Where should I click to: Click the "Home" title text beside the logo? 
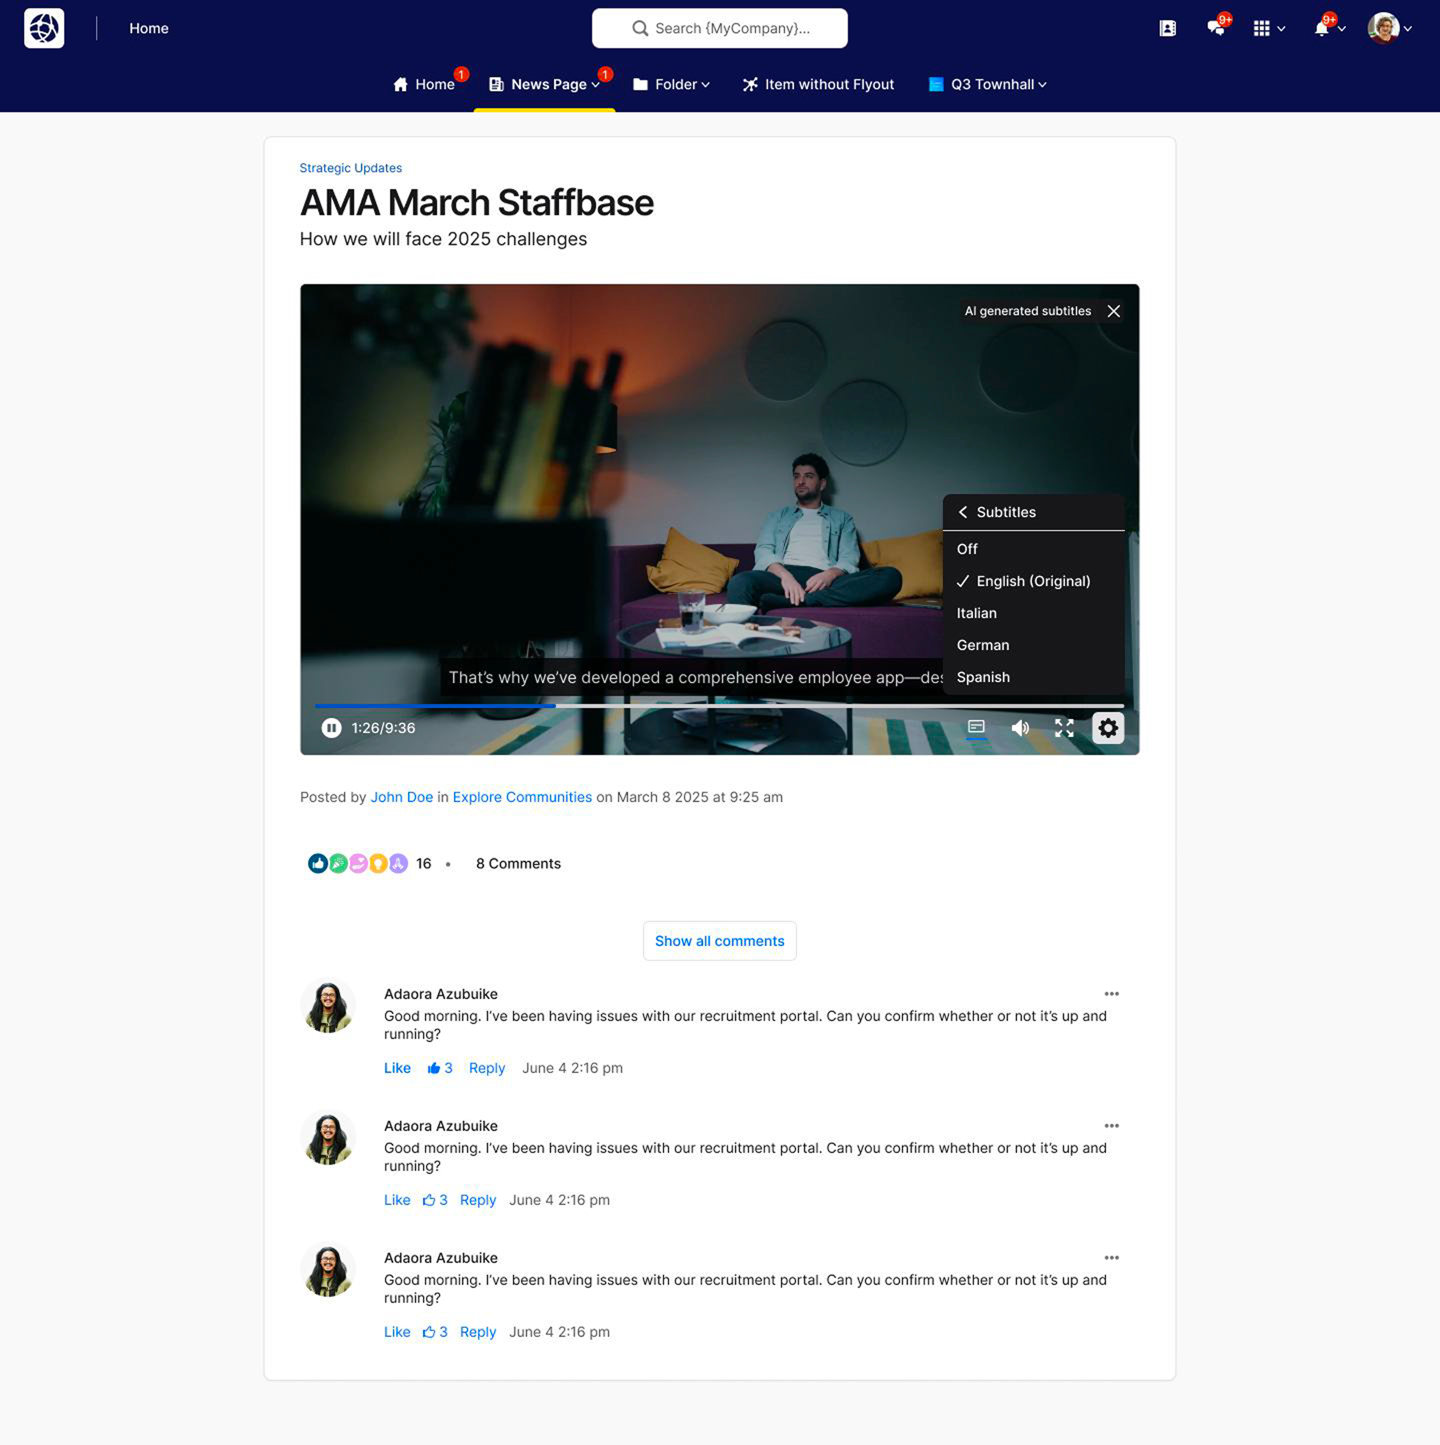[x=149, y=28]
